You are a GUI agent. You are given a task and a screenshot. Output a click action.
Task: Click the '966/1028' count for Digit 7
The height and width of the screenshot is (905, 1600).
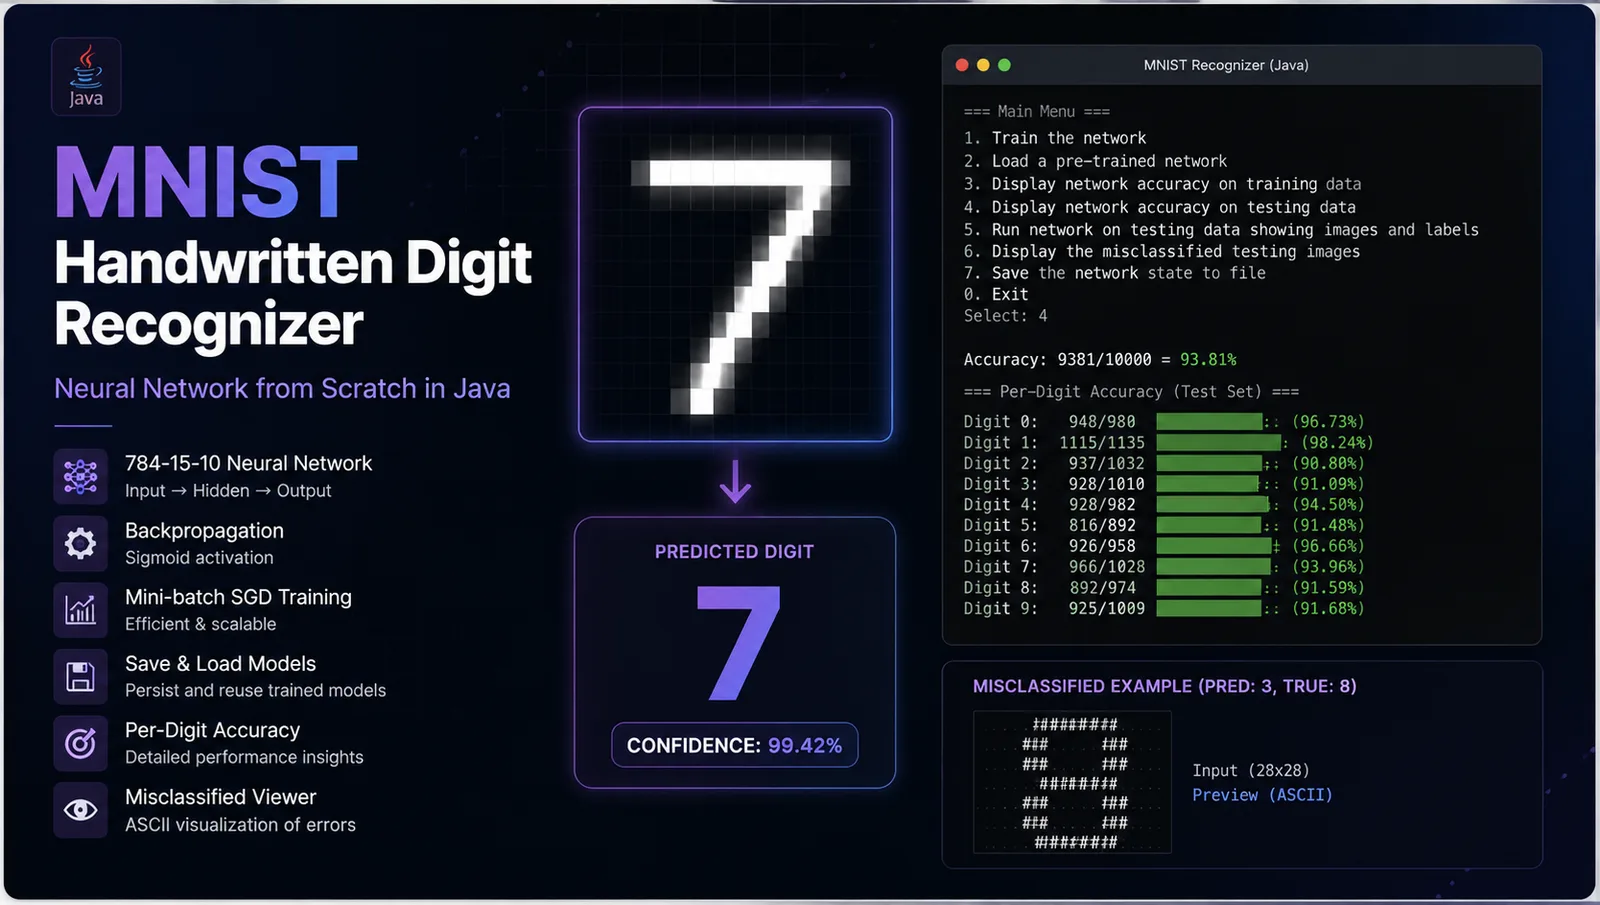click(1107, 567)
